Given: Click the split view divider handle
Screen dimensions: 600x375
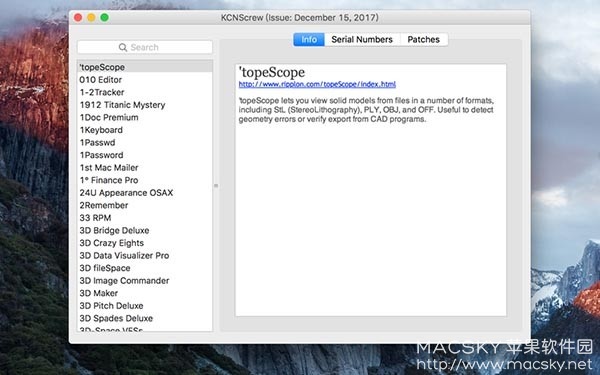Looking at the screenshot, I should point(216,186).
